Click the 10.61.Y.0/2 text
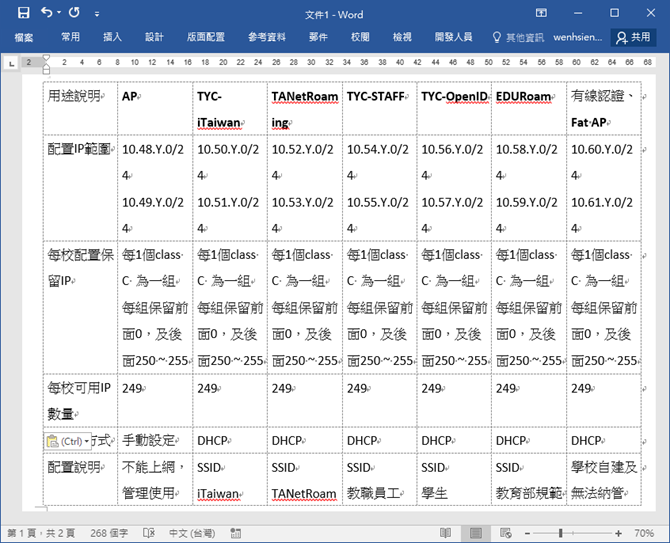Image resolution: width=670 pixels, height=543 pixels. point(602,202)
